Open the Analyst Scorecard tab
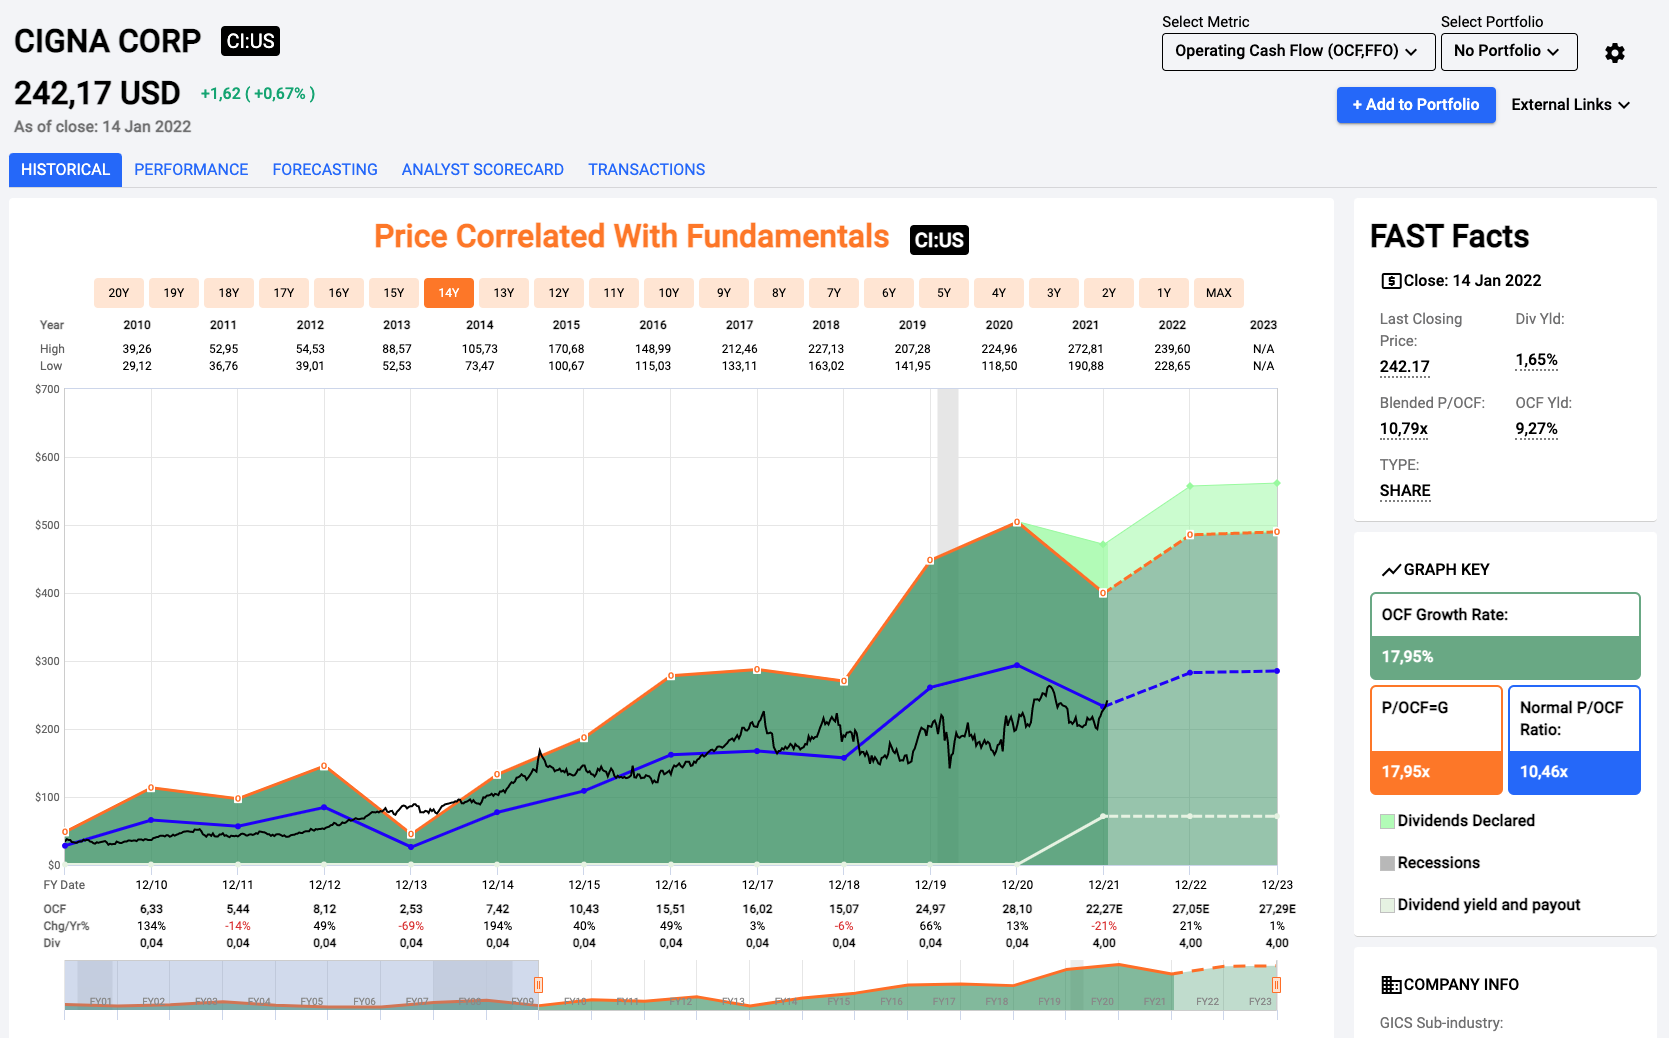1669x1038 pixels. pos(482,170)
